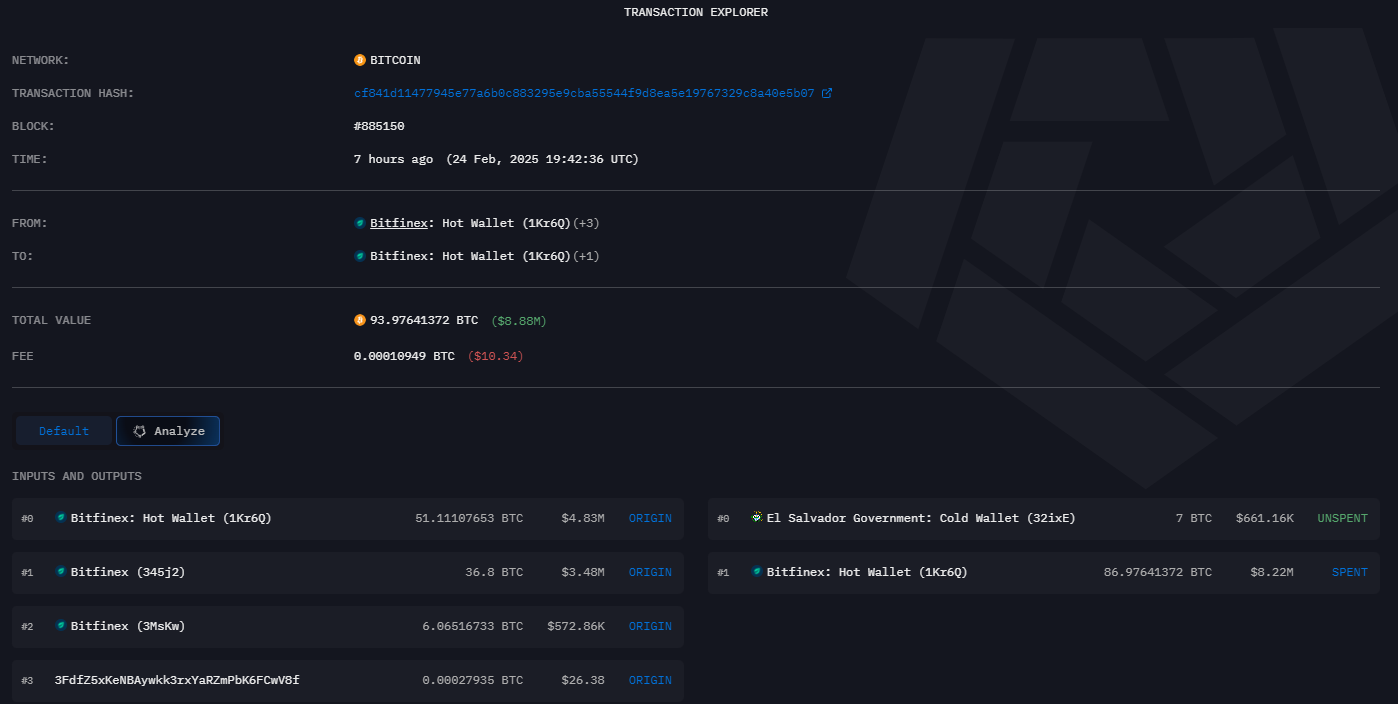Click the Bitcoin network icon

(360, 60)
